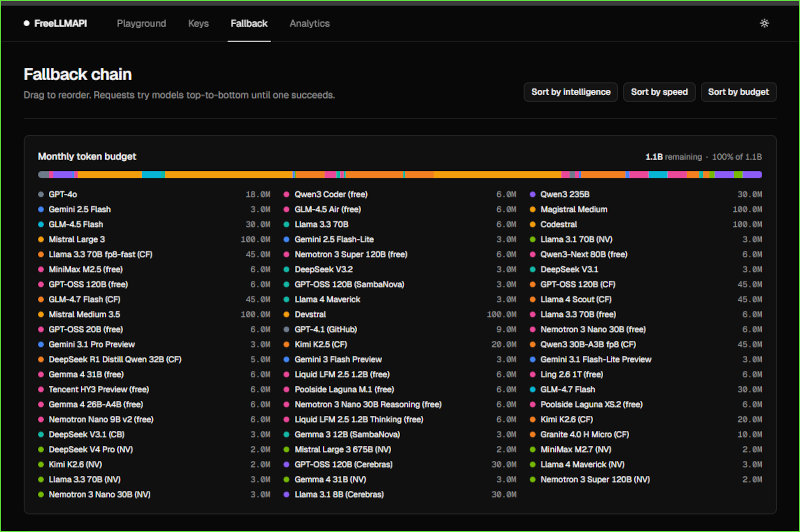Click the teal dot beside DeepSeek V3.1
Viewport: 800px width, 532px height.
[x=533, y=269]
